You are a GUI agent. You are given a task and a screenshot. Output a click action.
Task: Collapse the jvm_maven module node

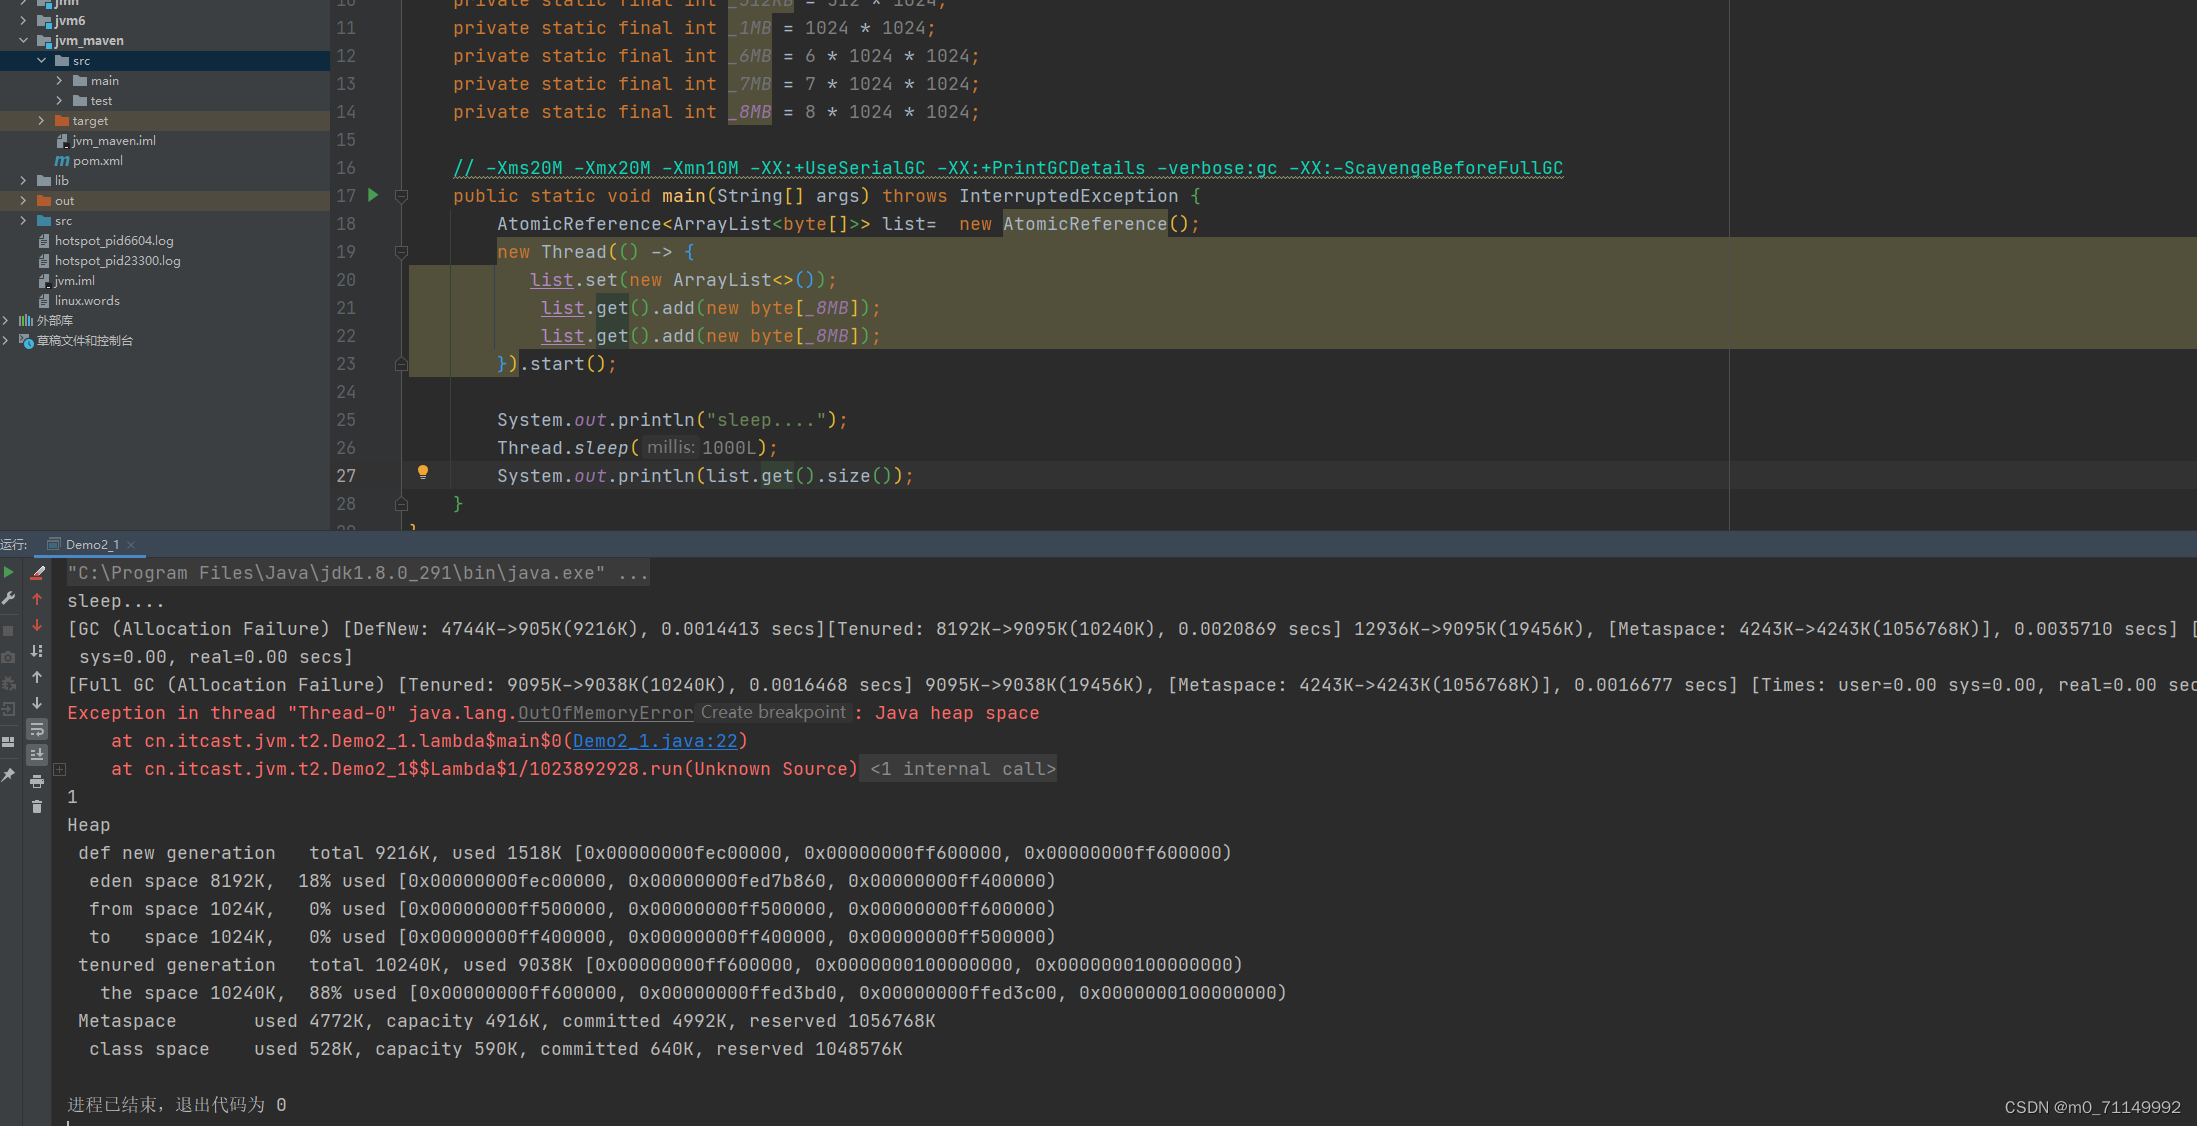pos(23,41)
